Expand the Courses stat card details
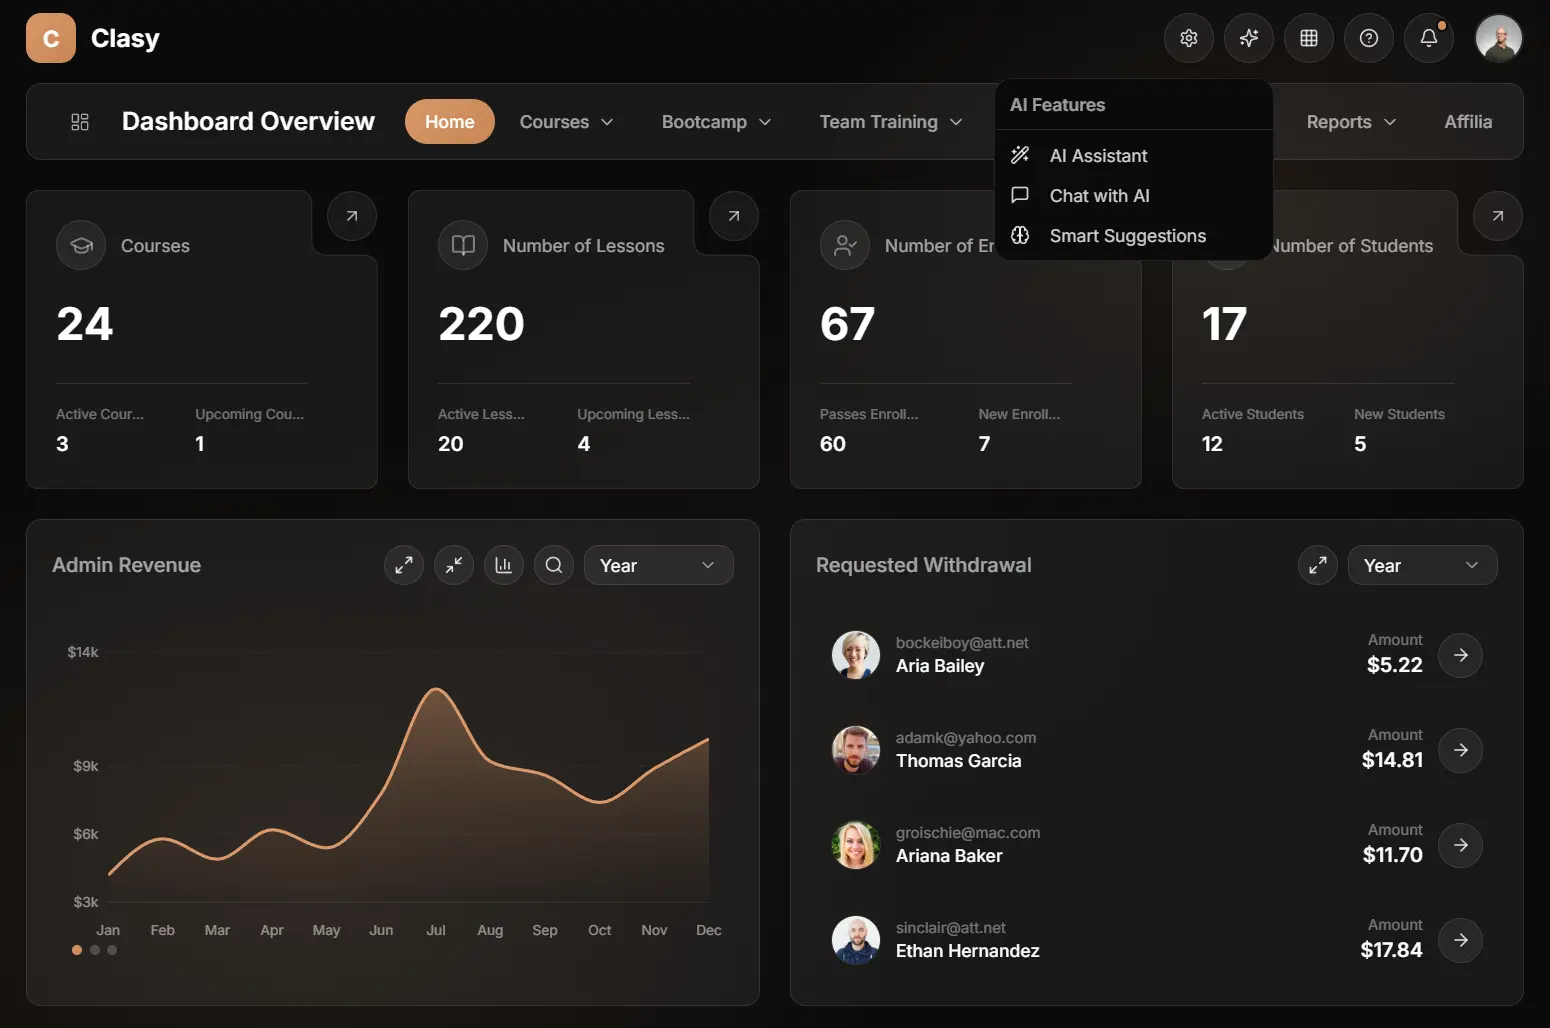1550x1028 pixels. click(x=351, y=216)
